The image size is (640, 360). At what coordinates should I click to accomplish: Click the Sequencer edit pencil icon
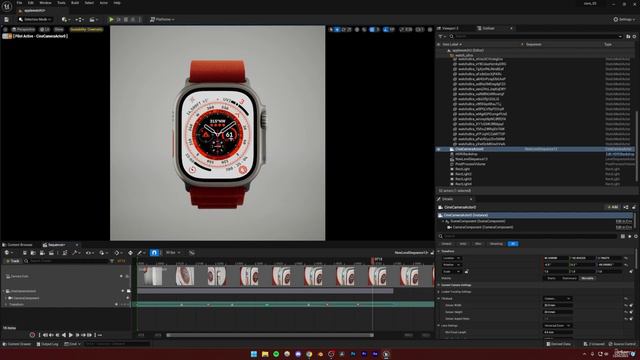tap(140, 253)
